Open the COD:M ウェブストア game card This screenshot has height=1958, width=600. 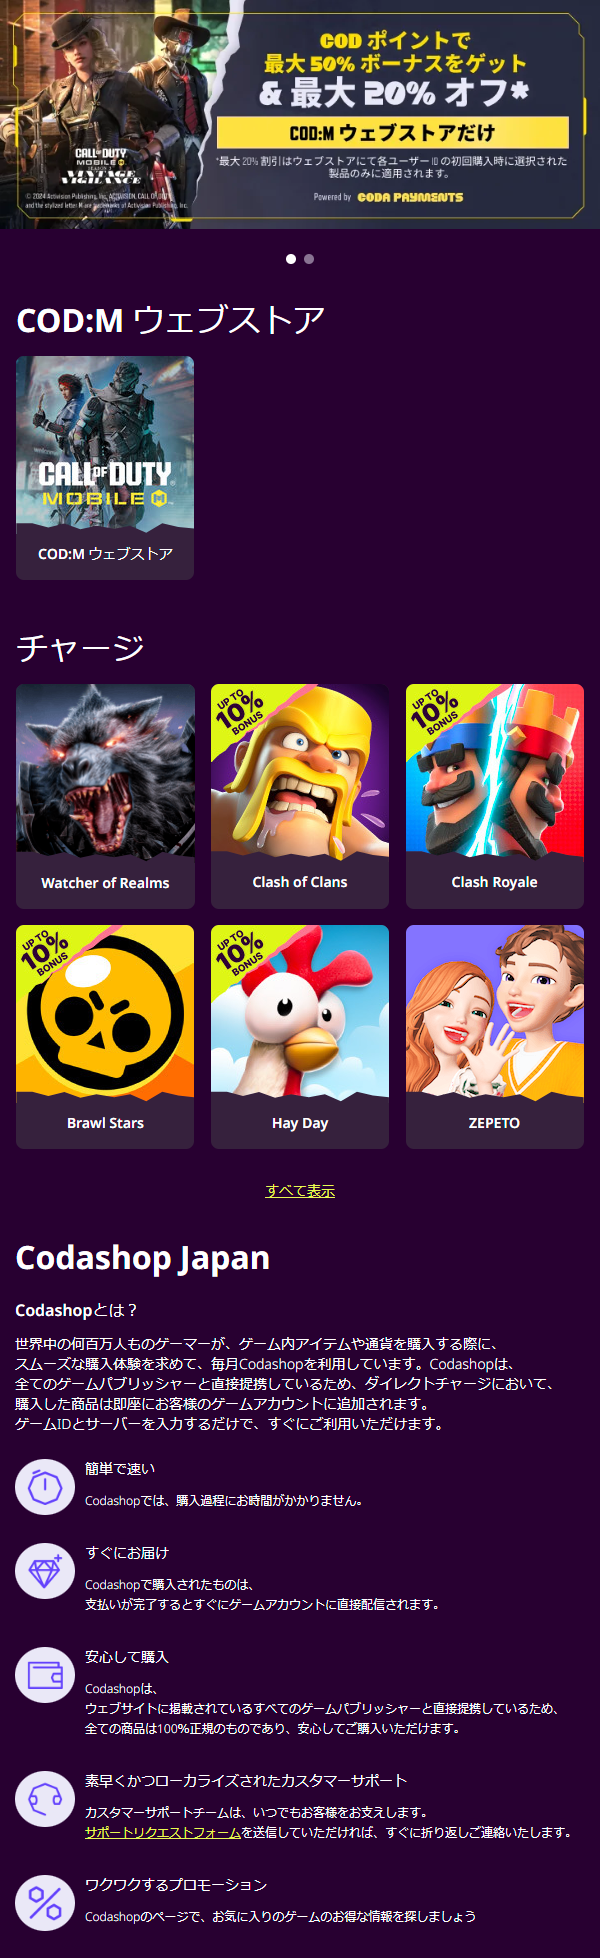(x=105, y=468)
